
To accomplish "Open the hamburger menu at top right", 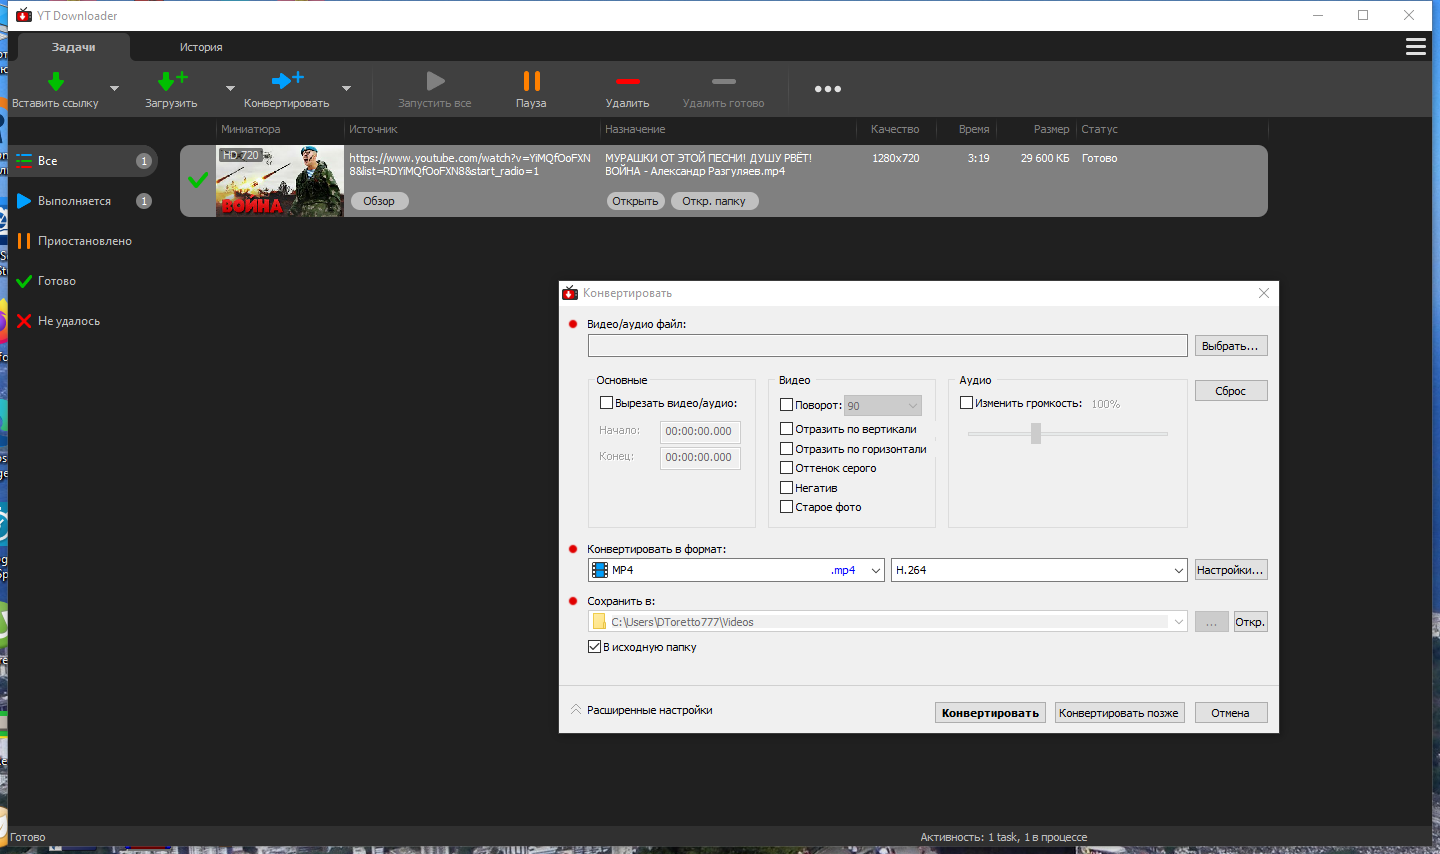I will click(x=1416, y=47).
